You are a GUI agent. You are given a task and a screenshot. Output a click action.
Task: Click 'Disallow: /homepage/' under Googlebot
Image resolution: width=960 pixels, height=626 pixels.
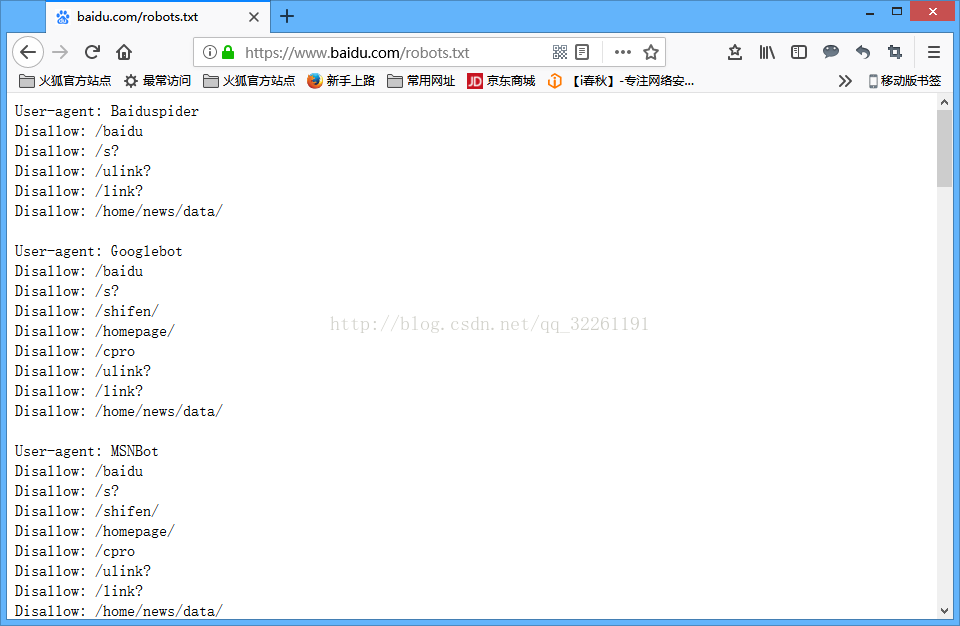point(95,331)
